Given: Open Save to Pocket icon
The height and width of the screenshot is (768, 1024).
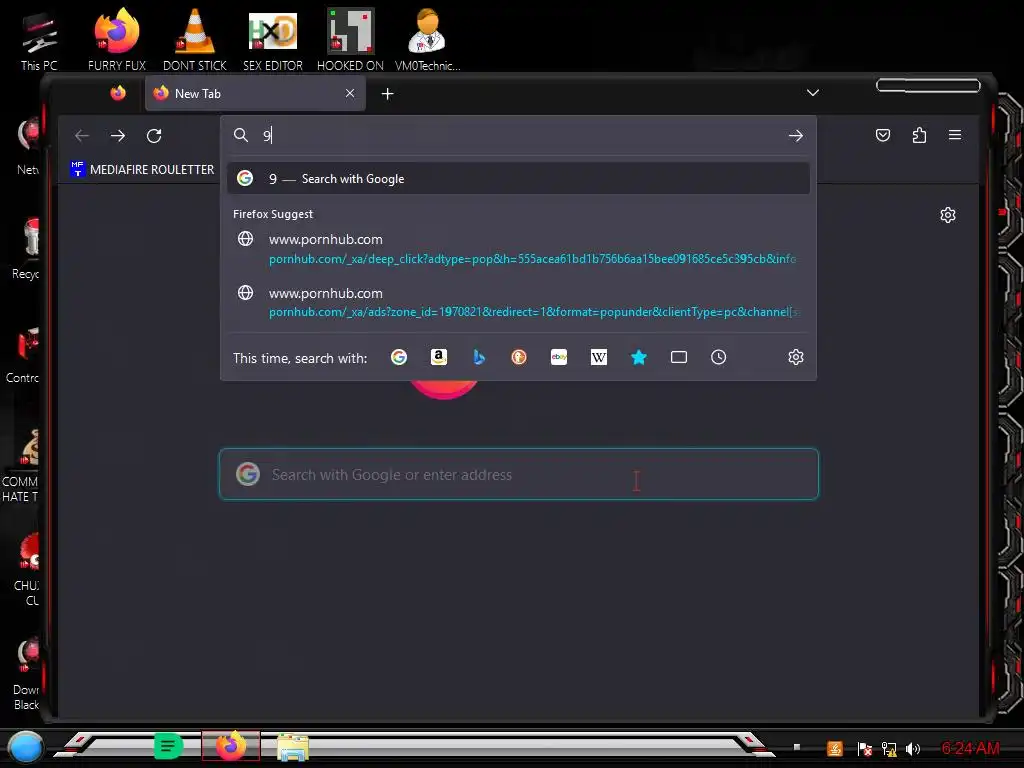Looking at the screenshot, I should [x=883, y=135].
